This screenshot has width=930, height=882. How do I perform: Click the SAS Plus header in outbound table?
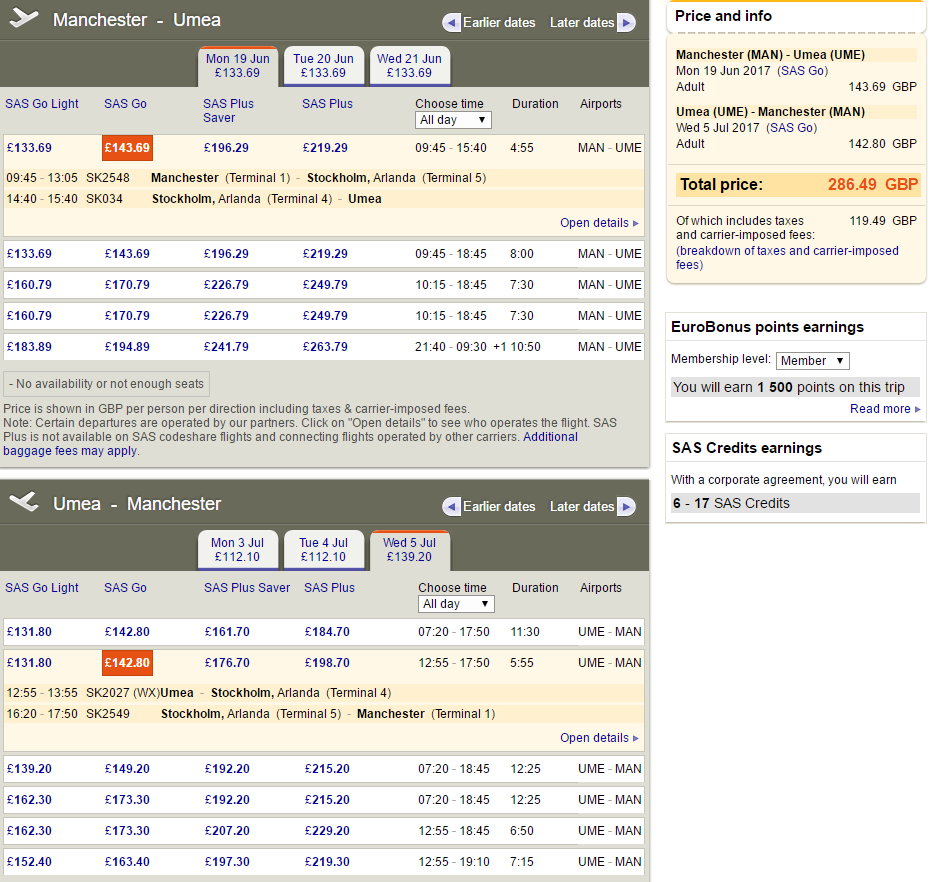click(x=327, y=104)
